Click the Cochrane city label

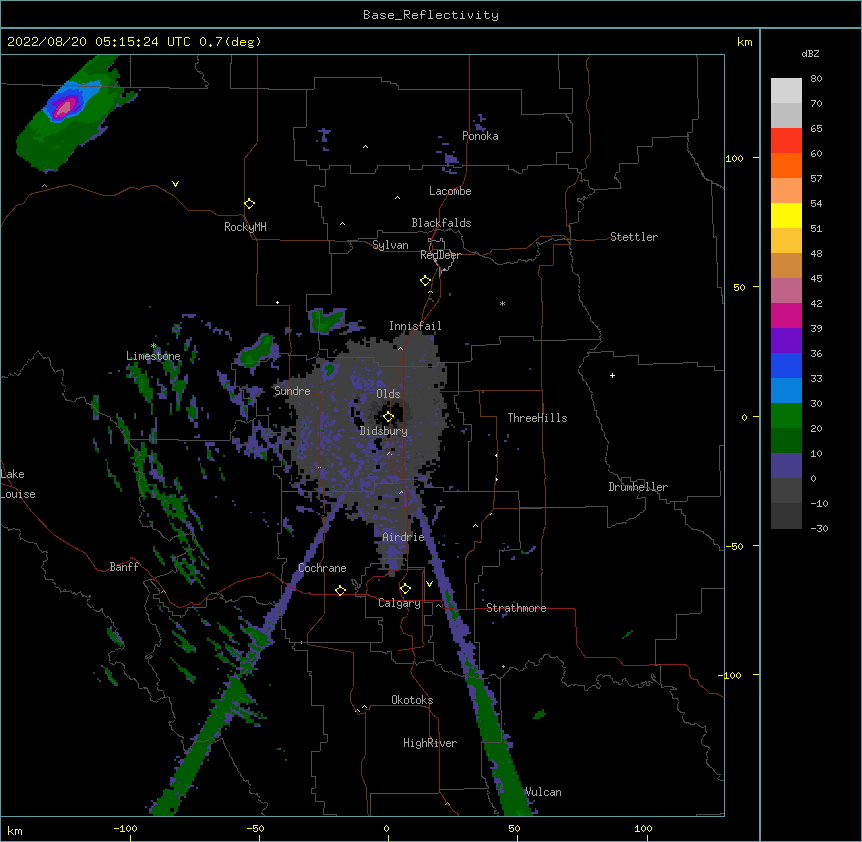coord(322,568)
